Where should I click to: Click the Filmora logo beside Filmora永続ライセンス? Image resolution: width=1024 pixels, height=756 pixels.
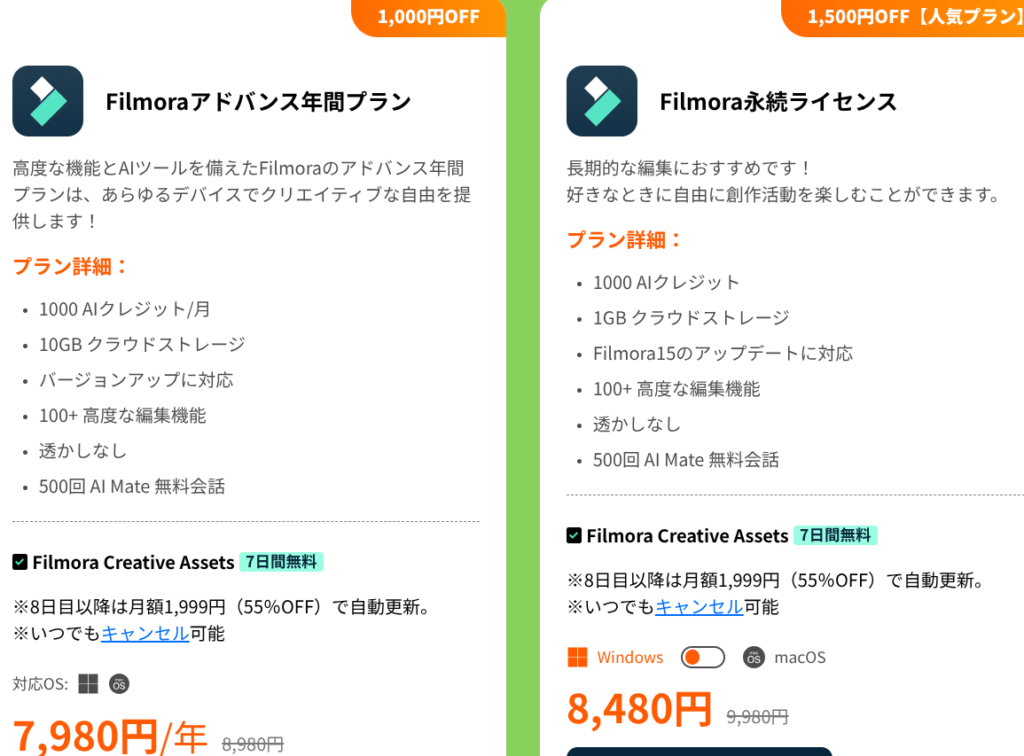click(602, 101)
